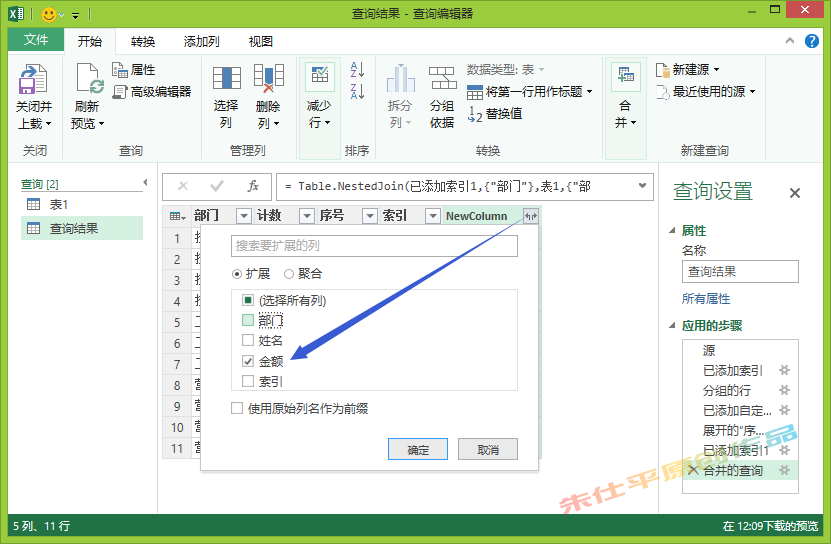Delete the 合并的查询 step with X

click(x=693, y=470)
